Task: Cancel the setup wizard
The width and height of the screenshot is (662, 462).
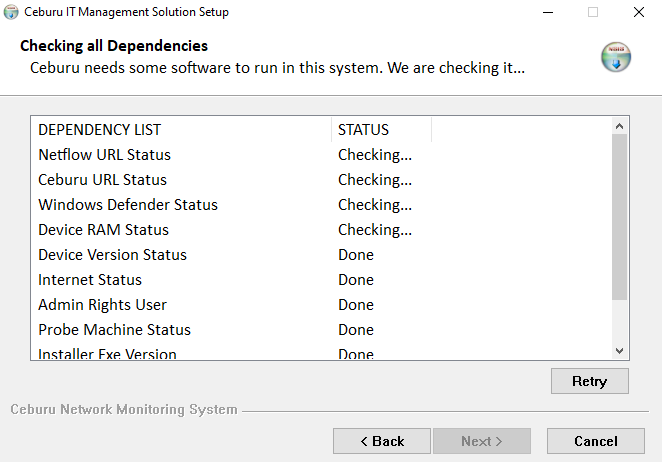Action: coord(596,441)
